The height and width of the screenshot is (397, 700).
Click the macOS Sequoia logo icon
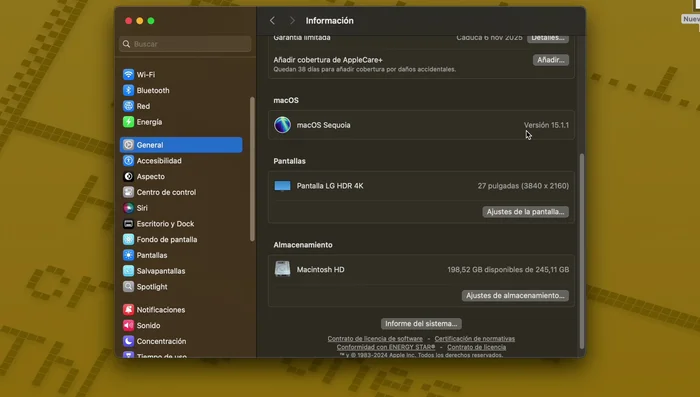[x=283, y=125]
